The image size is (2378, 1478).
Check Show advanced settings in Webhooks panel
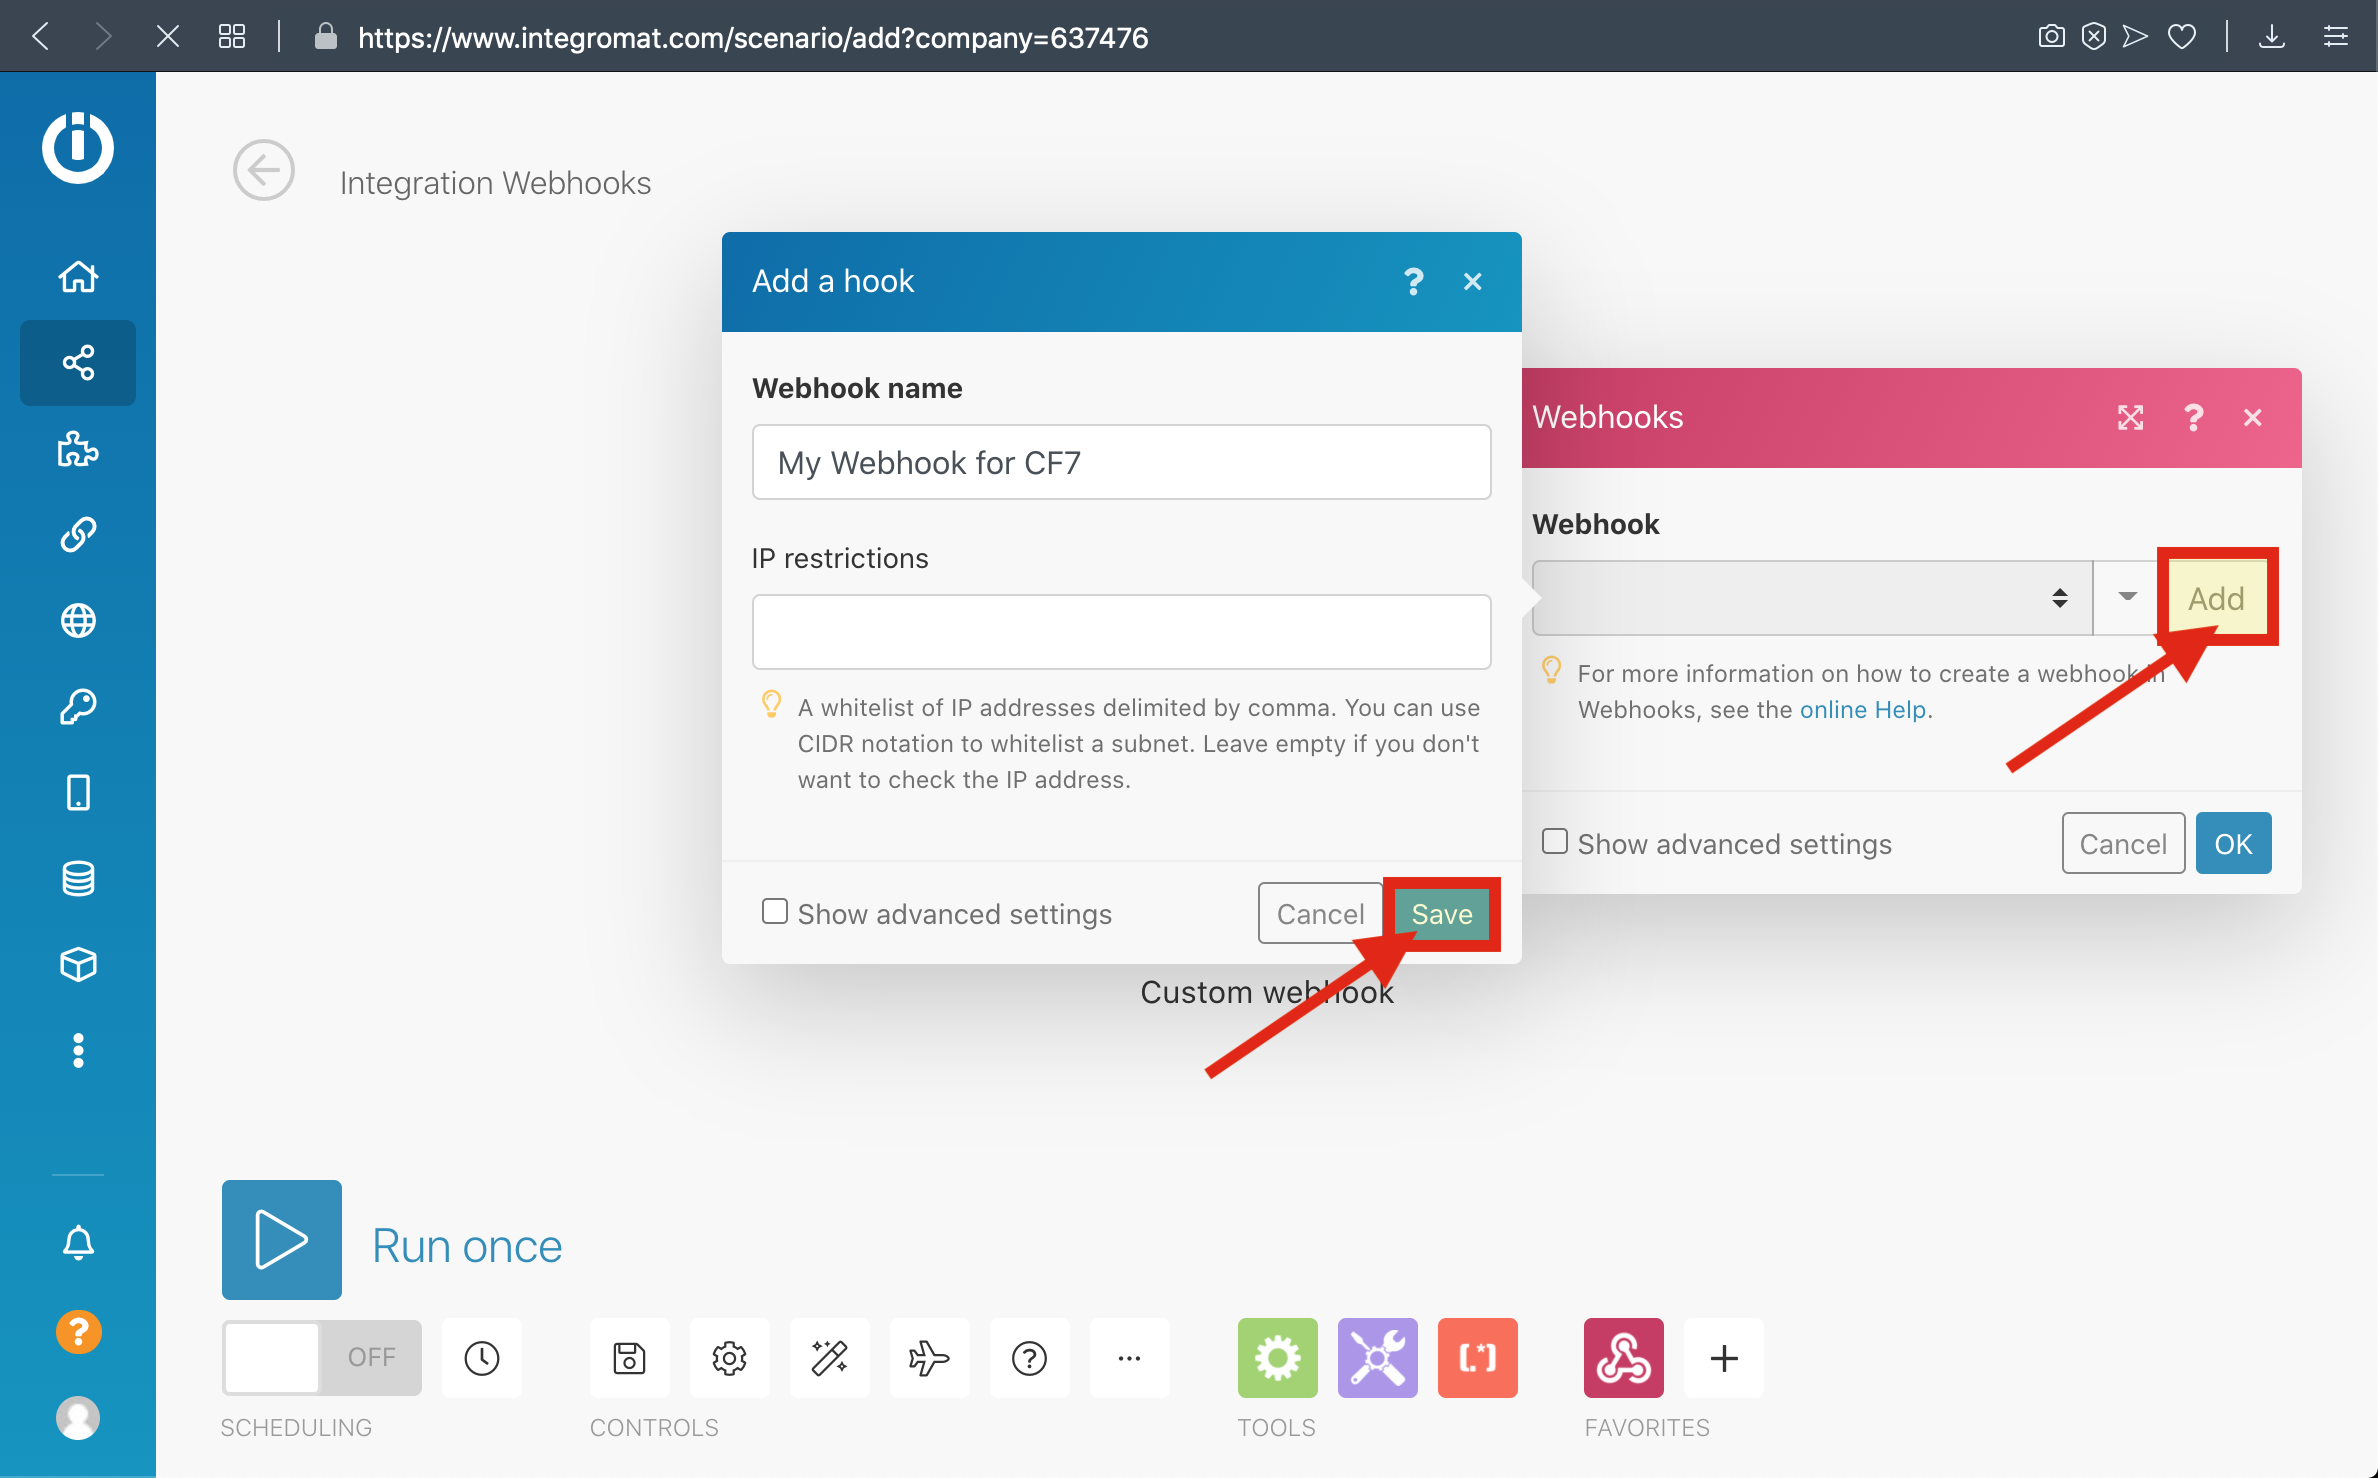click(1554, 841)
